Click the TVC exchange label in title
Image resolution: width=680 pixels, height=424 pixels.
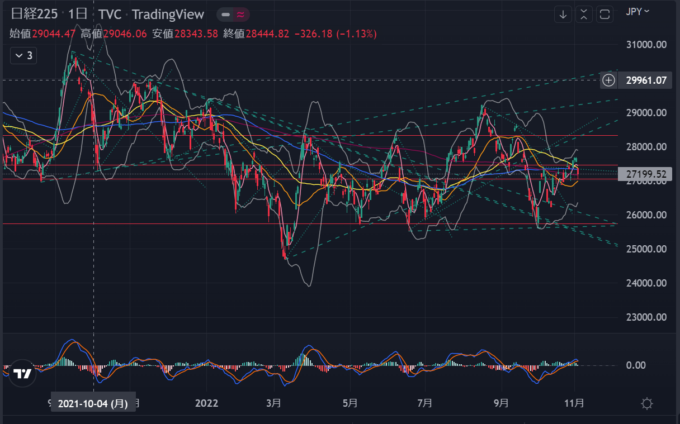coord(108,14)
